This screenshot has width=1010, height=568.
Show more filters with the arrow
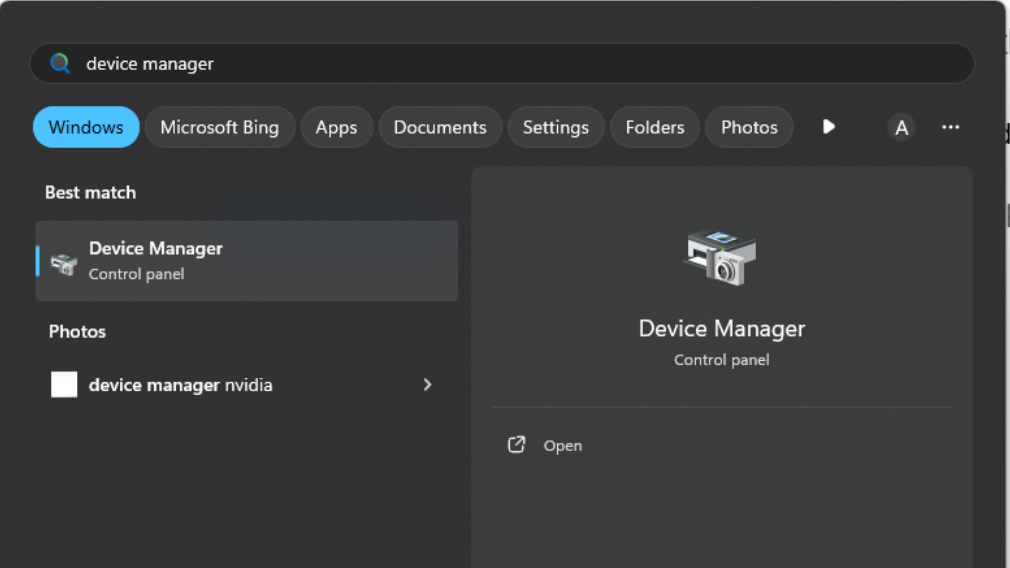(828, 127)
